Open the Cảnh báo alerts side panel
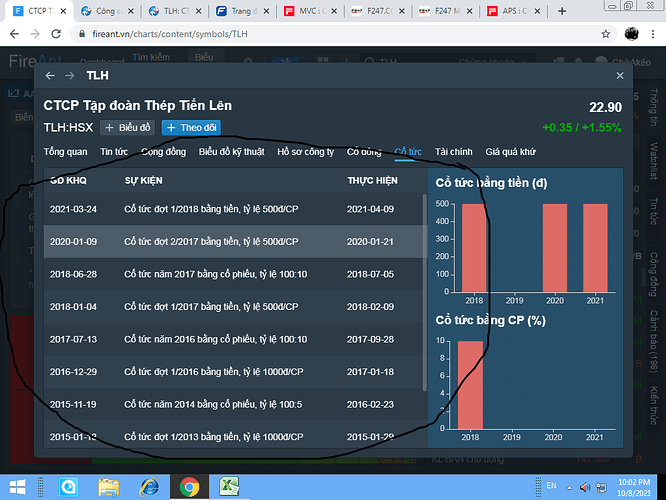666x500 pixels. click(x=654, y=341)
